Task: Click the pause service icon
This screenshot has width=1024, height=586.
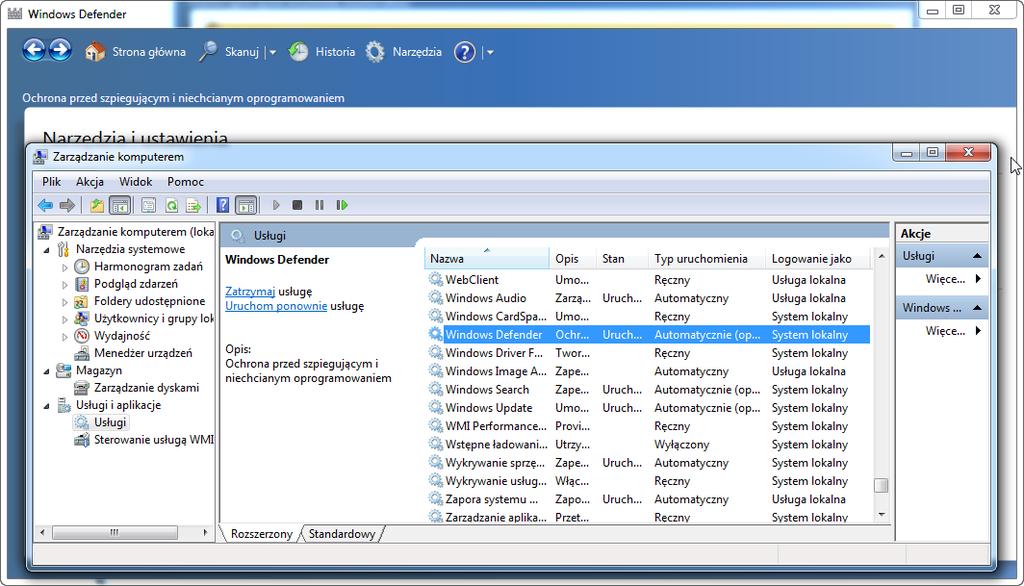Action: [319, 205]
